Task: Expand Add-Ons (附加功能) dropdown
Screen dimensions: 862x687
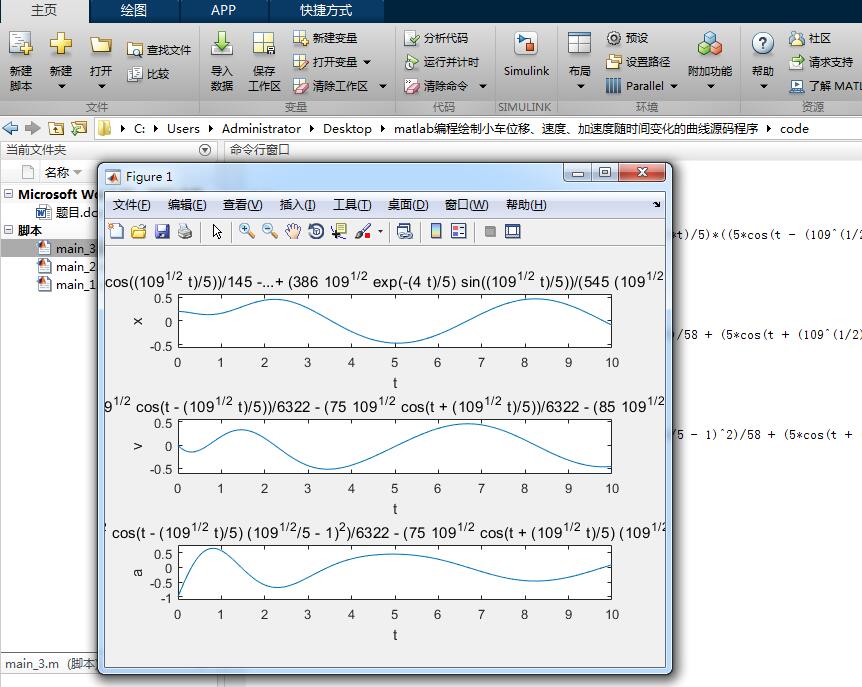Action: pos(710,86)
